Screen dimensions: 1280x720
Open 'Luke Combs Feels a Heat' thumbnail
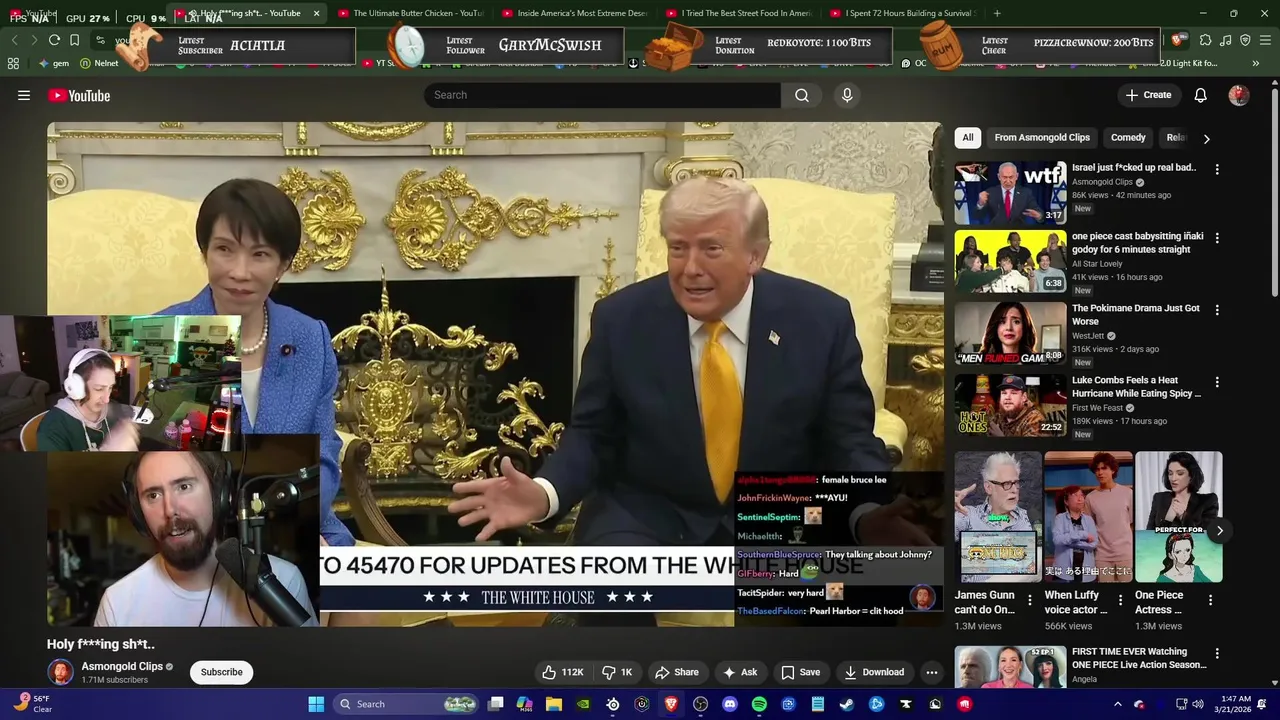click(x=1010, y=405)
